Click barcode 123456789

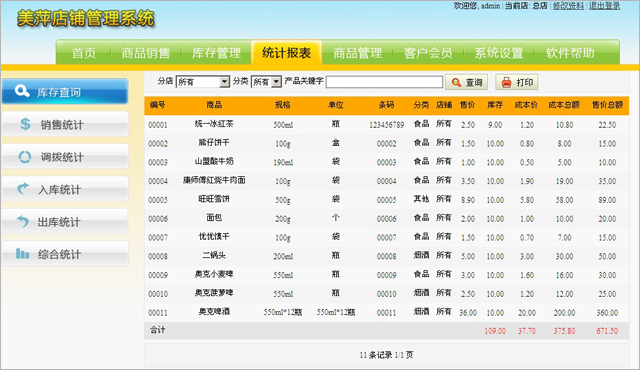coord(387,125)
